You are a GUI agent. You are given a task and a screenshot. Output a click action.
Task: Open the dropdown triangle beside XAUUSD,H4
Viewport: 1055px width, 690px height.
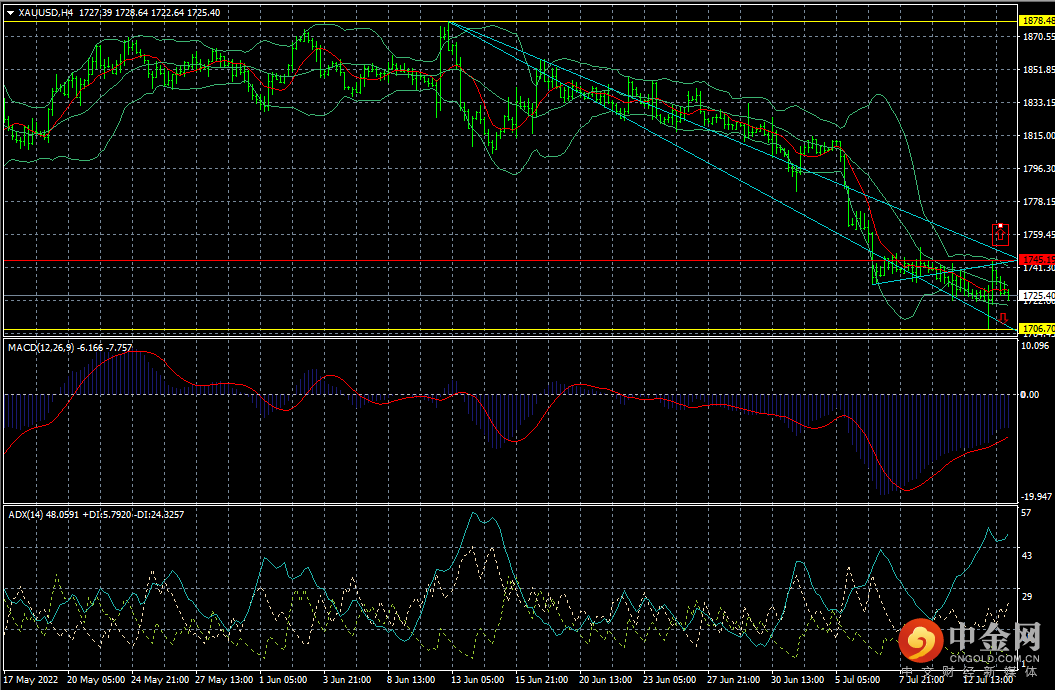pos(10,13)
